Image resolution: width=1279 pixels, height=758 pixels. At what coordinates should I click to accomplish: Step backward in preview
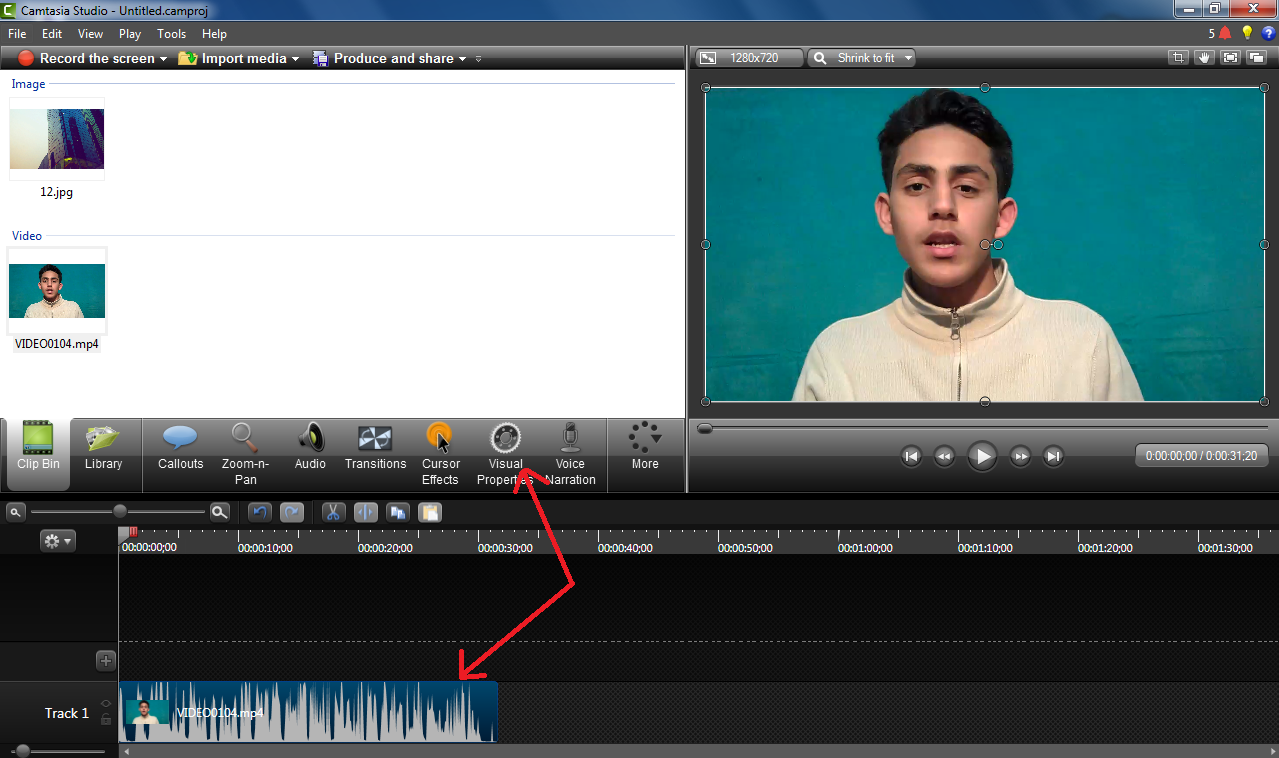944,456
